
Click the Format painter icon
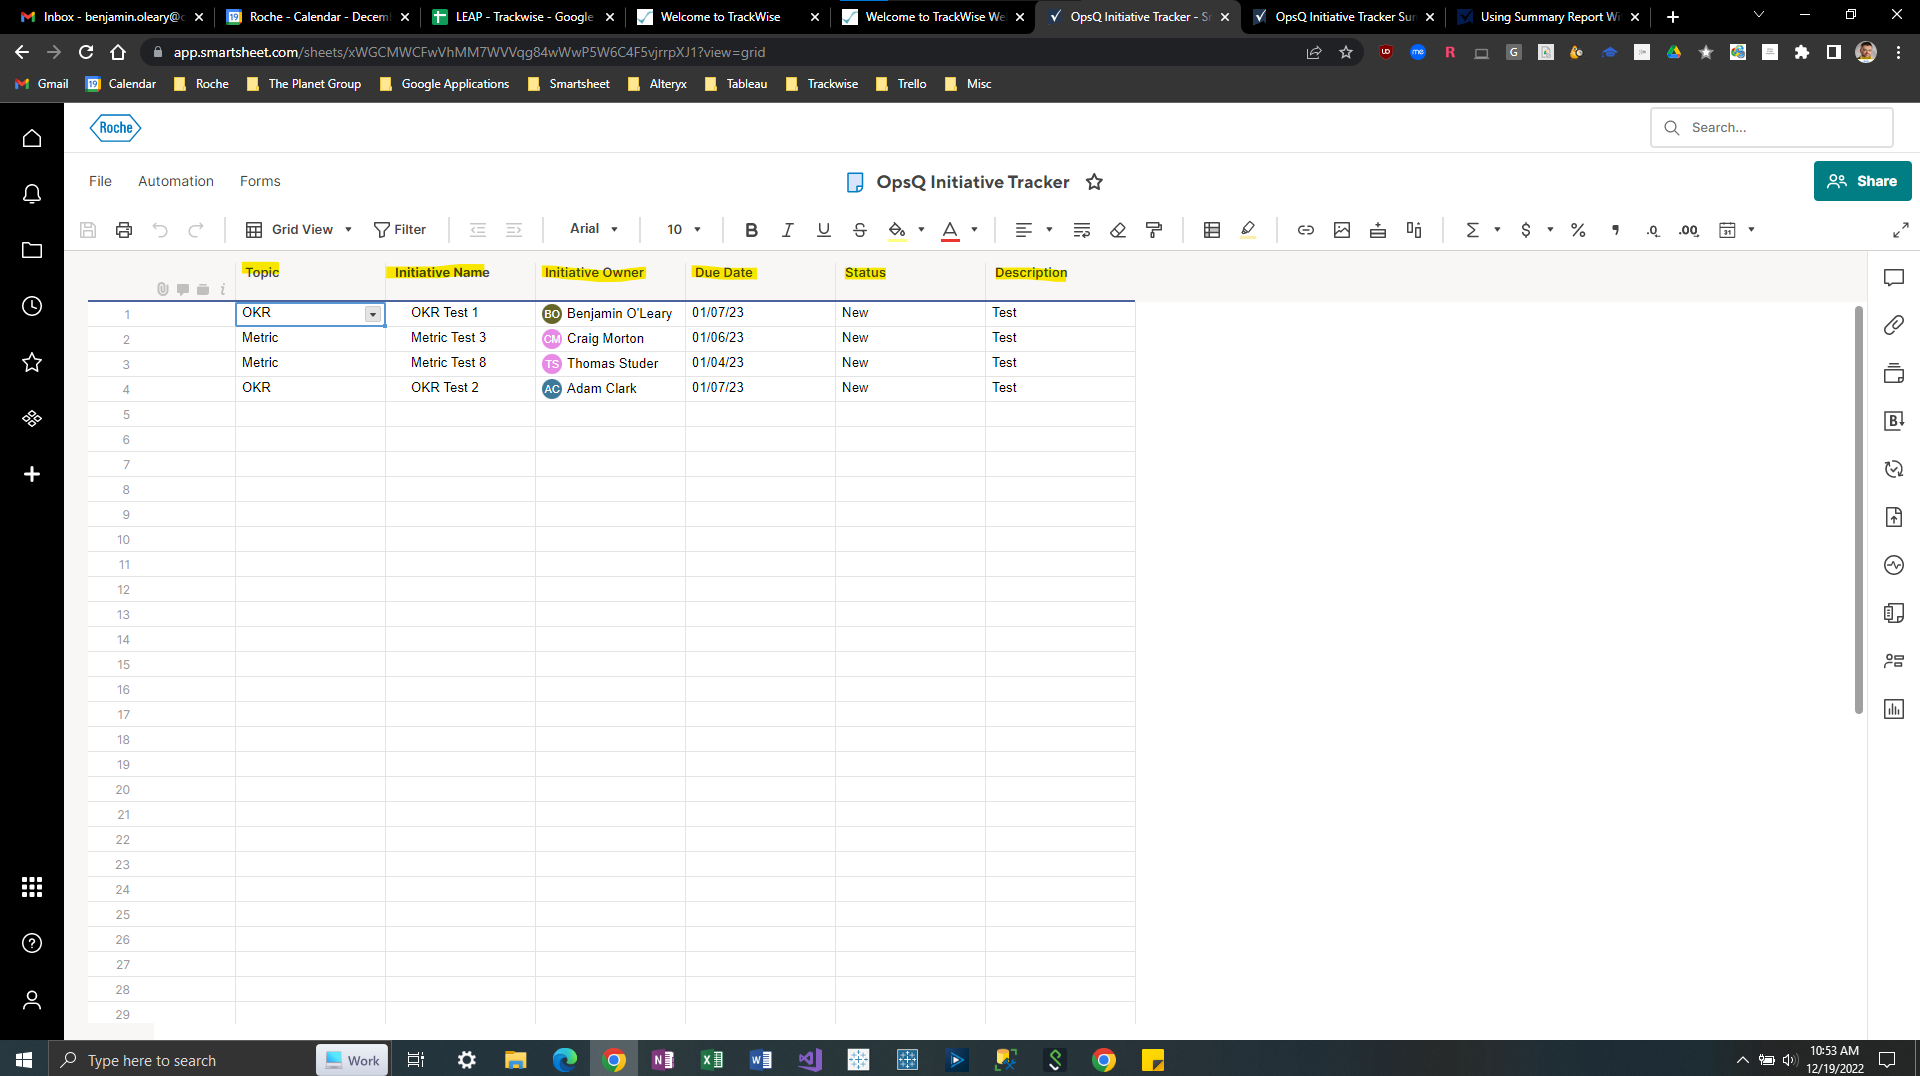[x=1154, y=230]
